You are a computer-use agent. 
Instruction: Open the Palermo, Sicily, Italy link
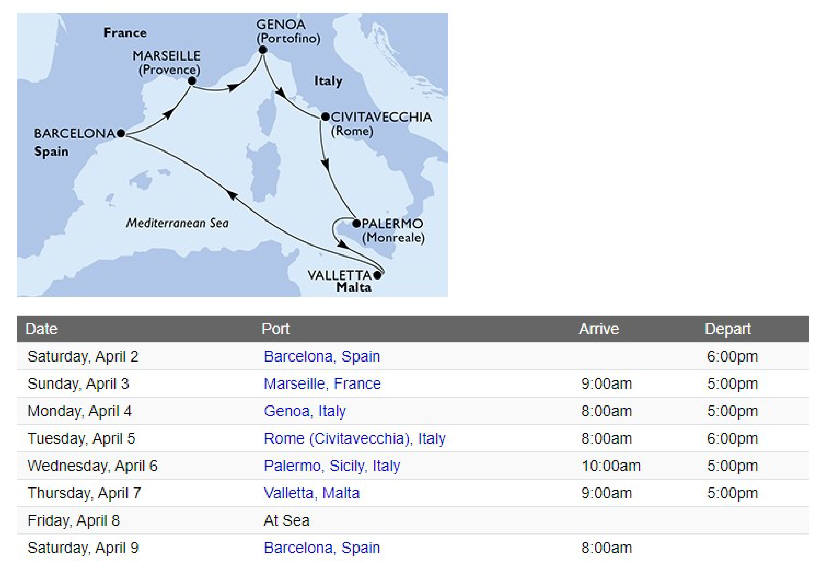[332, 466]
